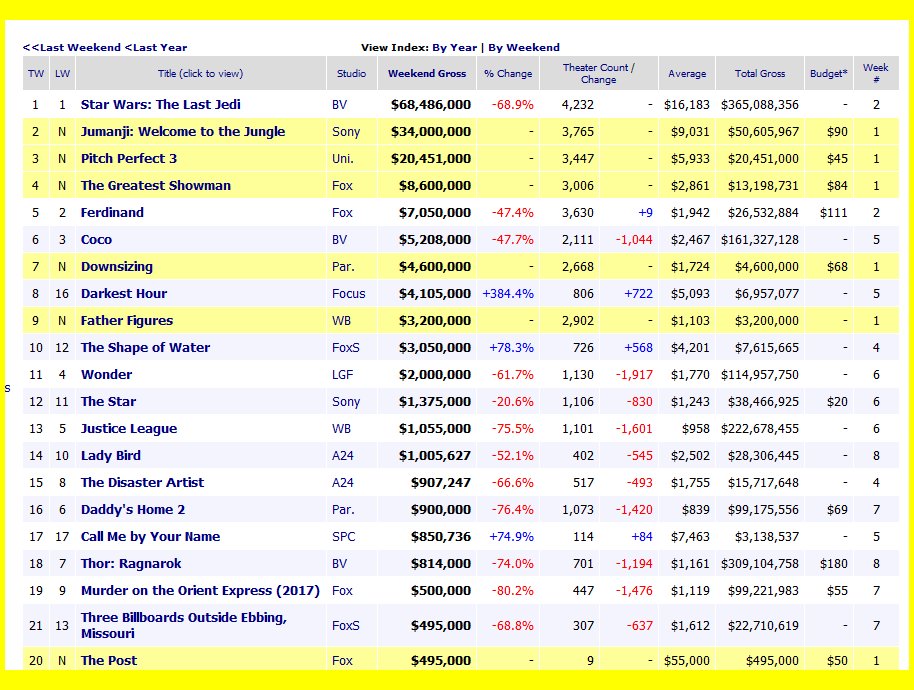Image resolution: width=914 pixels, height=690 pixels.
Task: Select the $7,463 average value
Action: point(690,537)
